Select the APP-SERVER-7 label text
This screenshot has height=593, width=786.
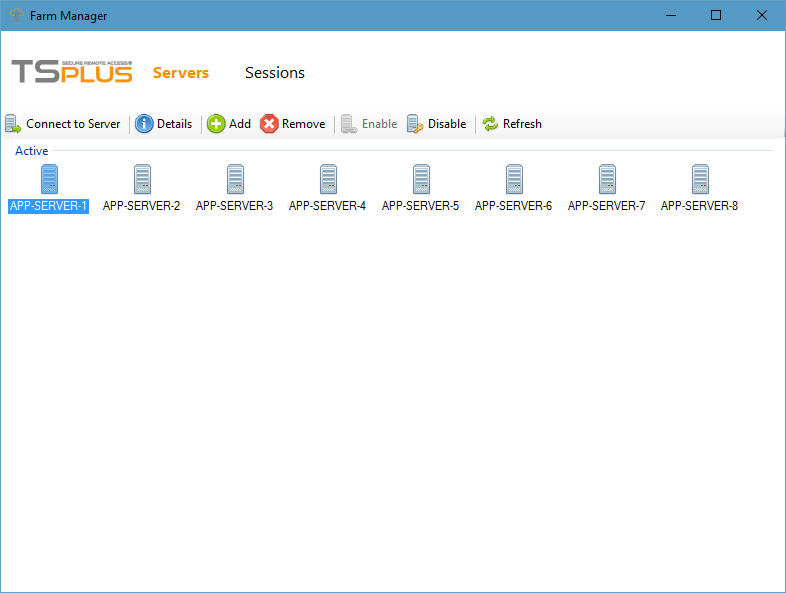[x=606, y=206]
